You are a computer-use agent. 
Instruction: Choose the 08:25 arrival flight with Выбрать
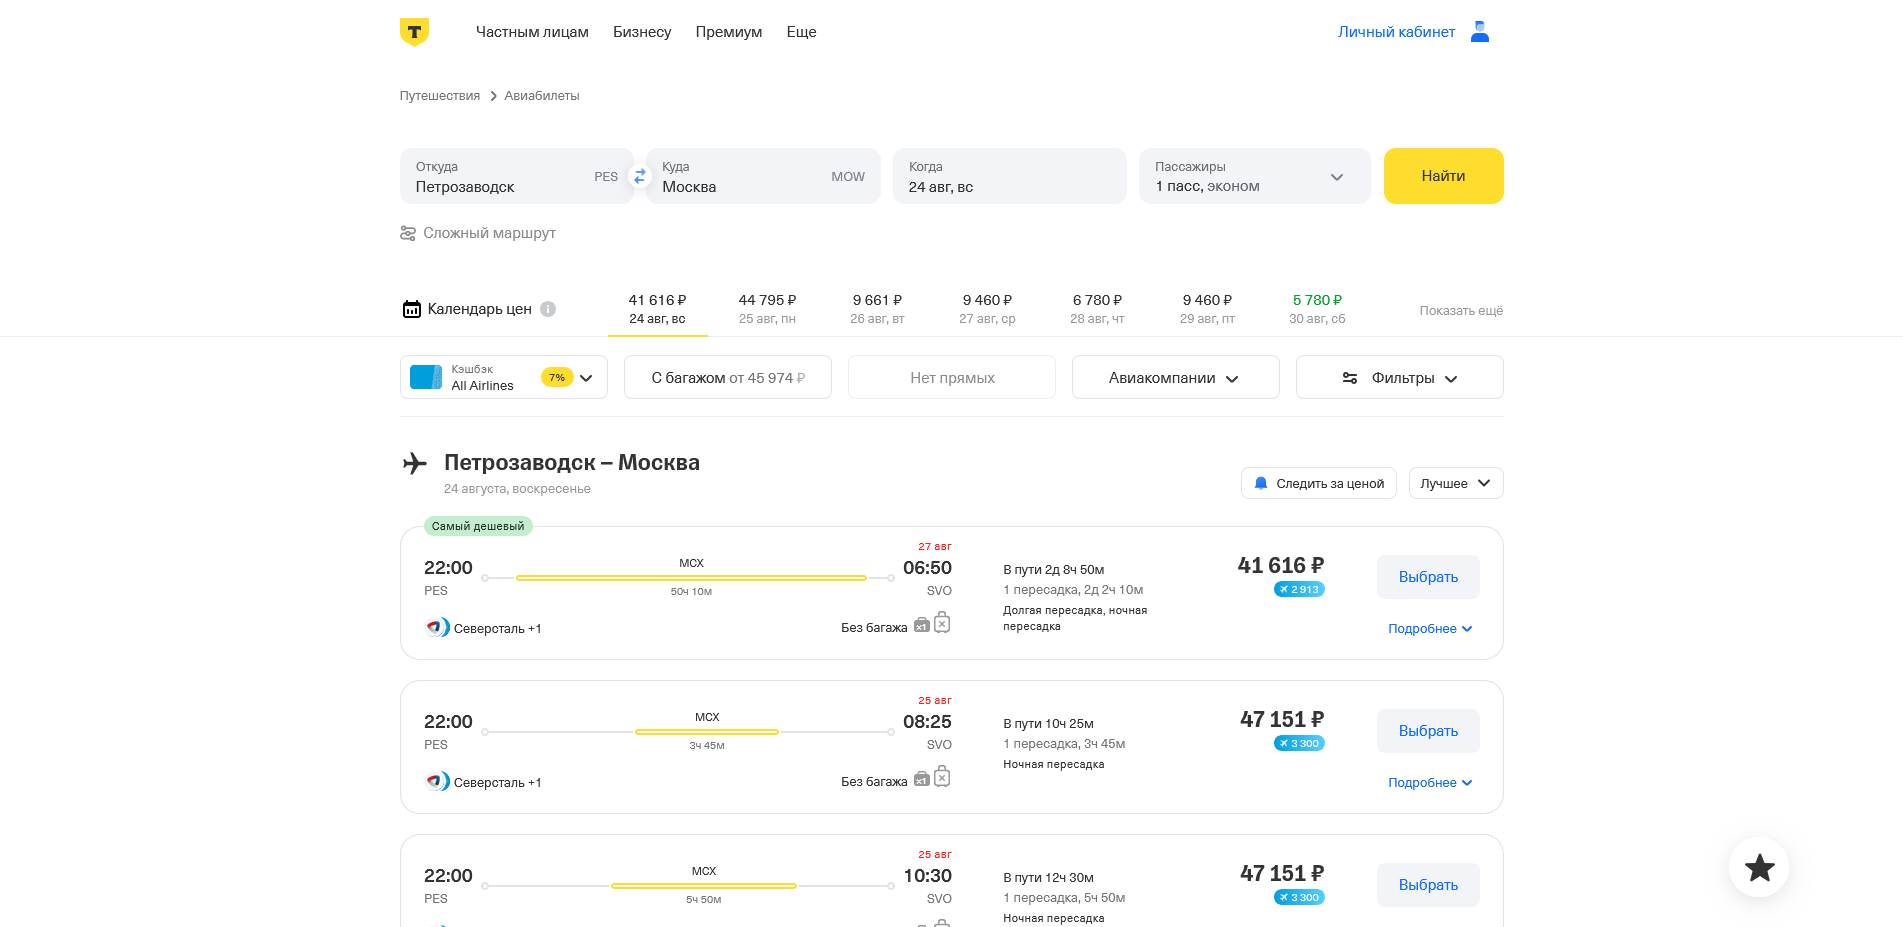pos(1428,731)
